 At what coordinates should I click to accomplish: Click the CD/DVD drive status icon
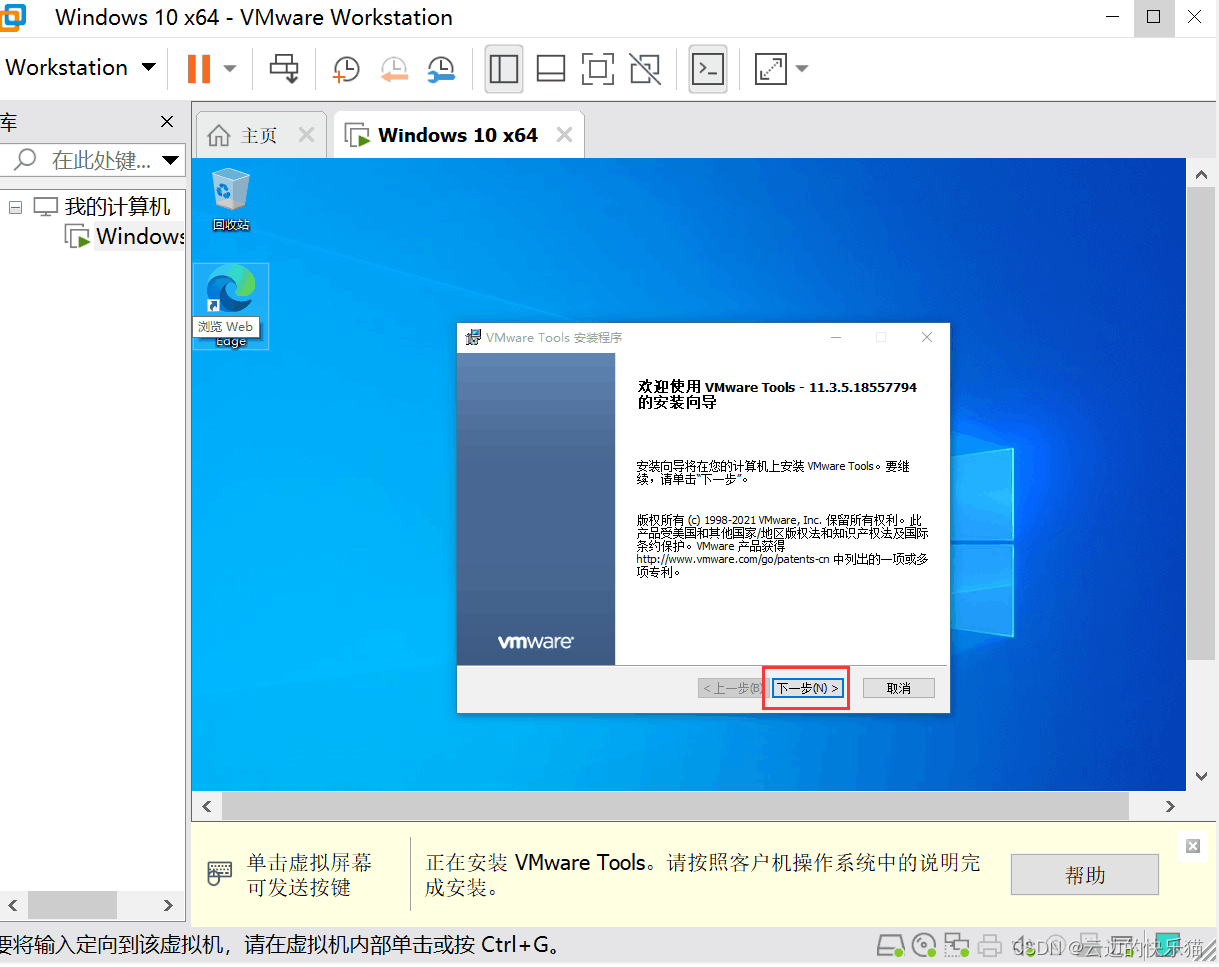(x=924, y=944)
